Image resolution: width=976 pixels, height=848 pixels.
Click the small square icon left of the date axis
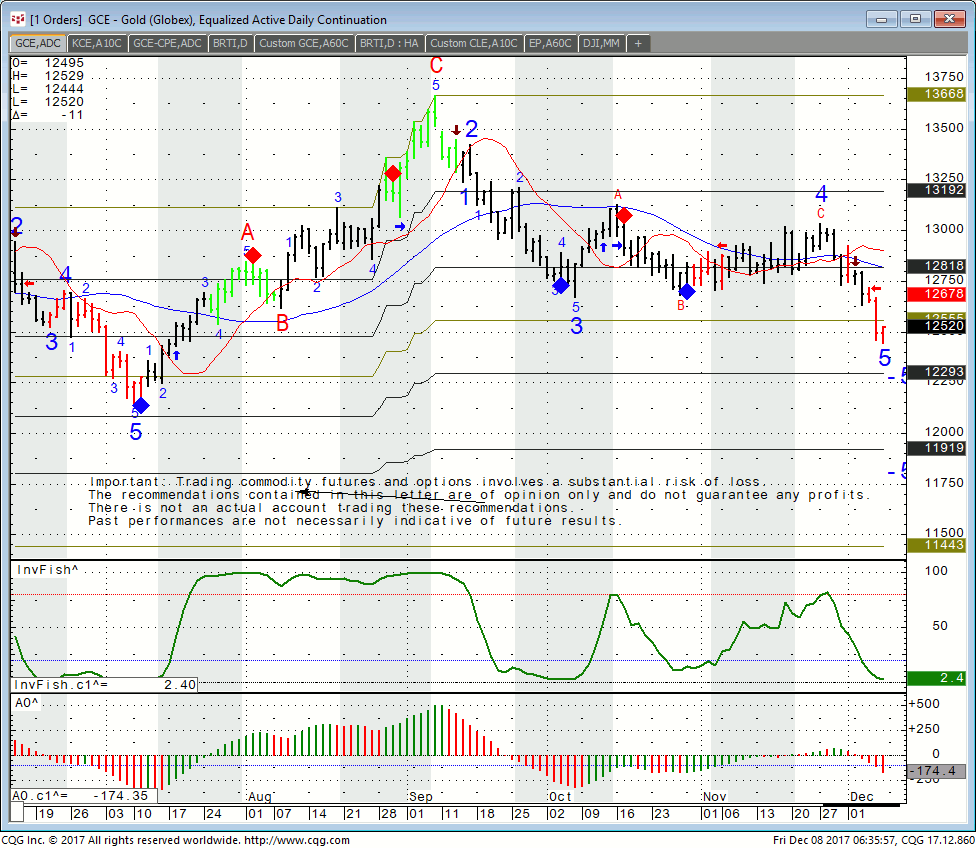click(x=19, y=813)
